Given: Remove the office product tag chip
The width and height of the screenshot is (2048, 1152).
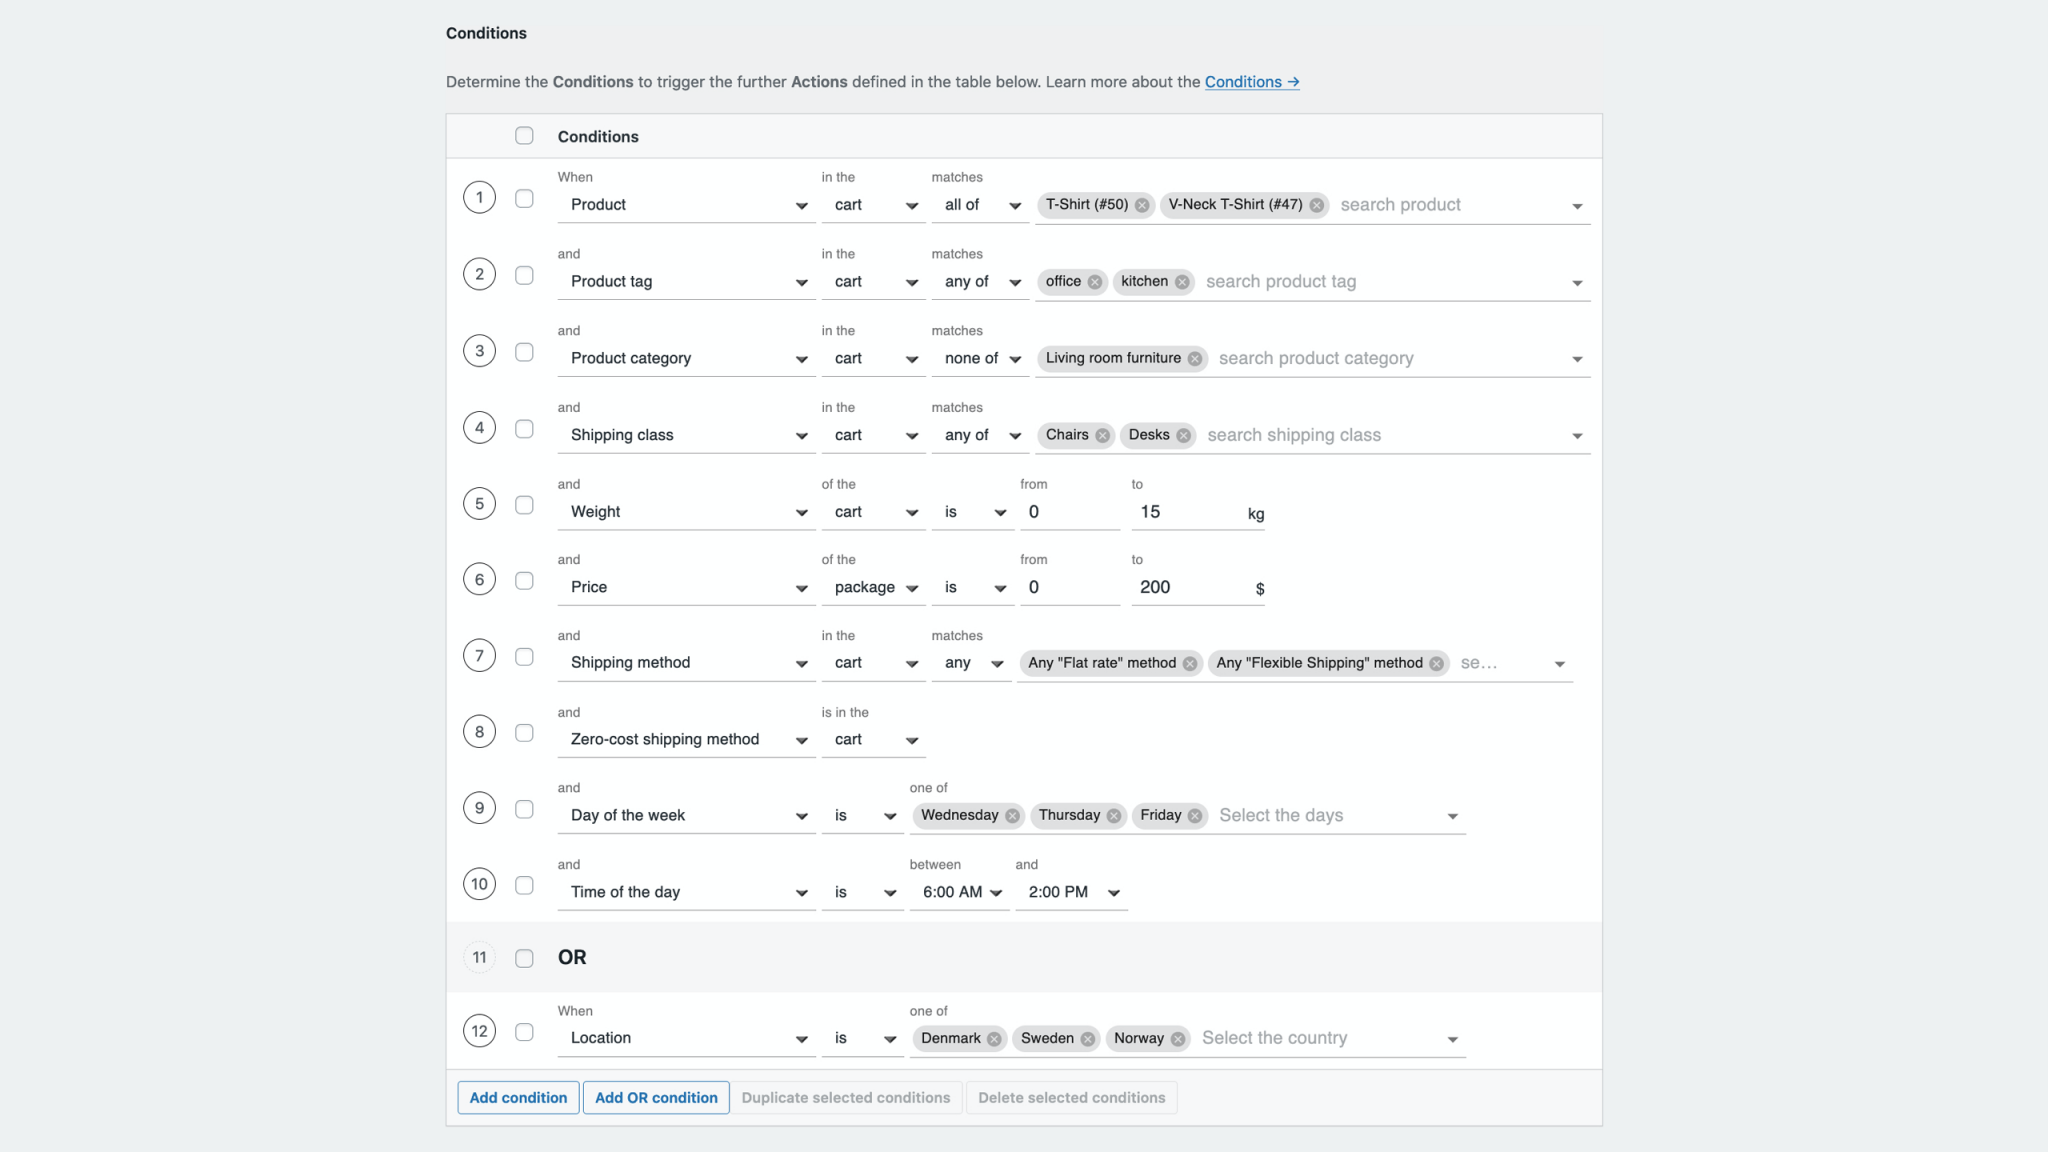Looking at the screenshot, I should coord(1094,281).
